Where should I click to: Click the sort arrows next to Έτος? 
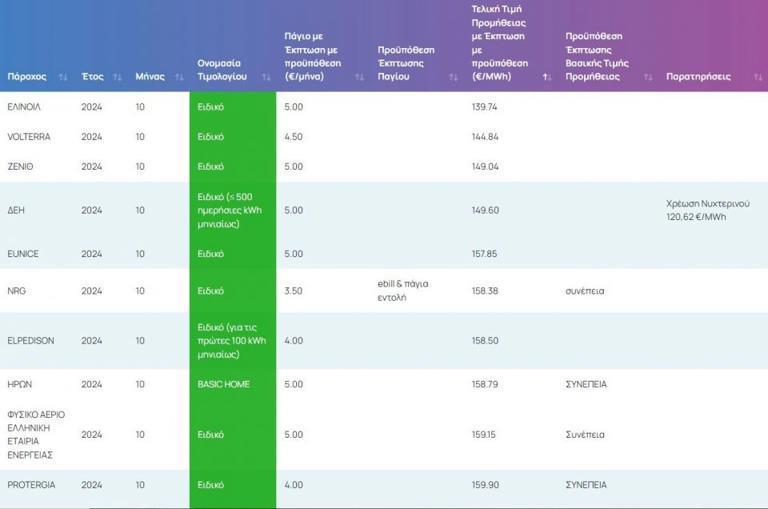click(x=117, y=77)
